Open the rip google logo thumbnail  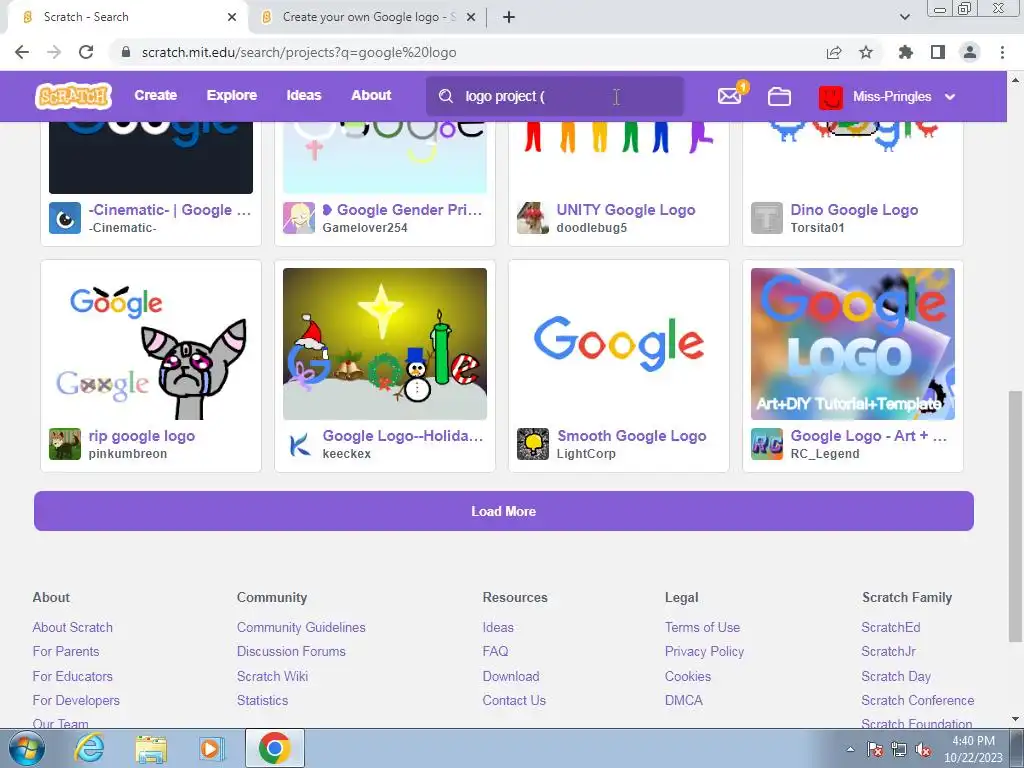[151, 344]
